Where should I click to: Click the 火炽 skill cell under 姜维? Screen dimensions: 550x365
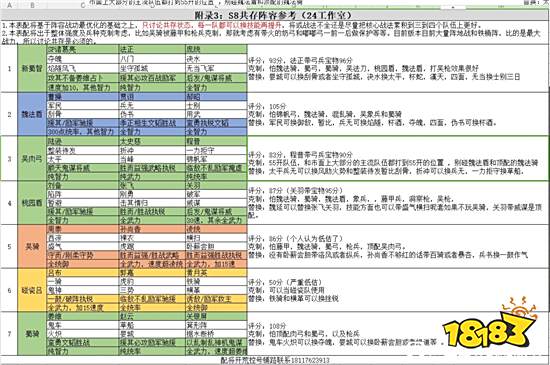(x=82, y=334)
